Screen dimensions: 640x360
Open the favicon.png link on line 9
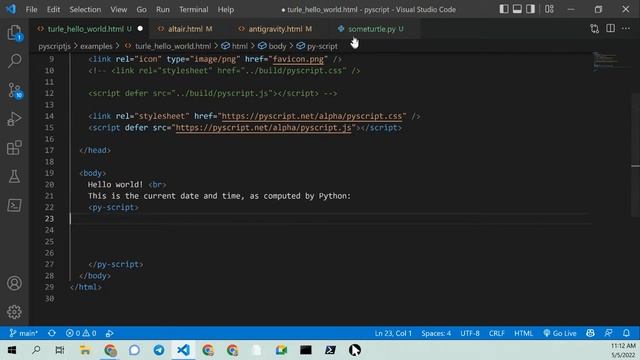298,59
